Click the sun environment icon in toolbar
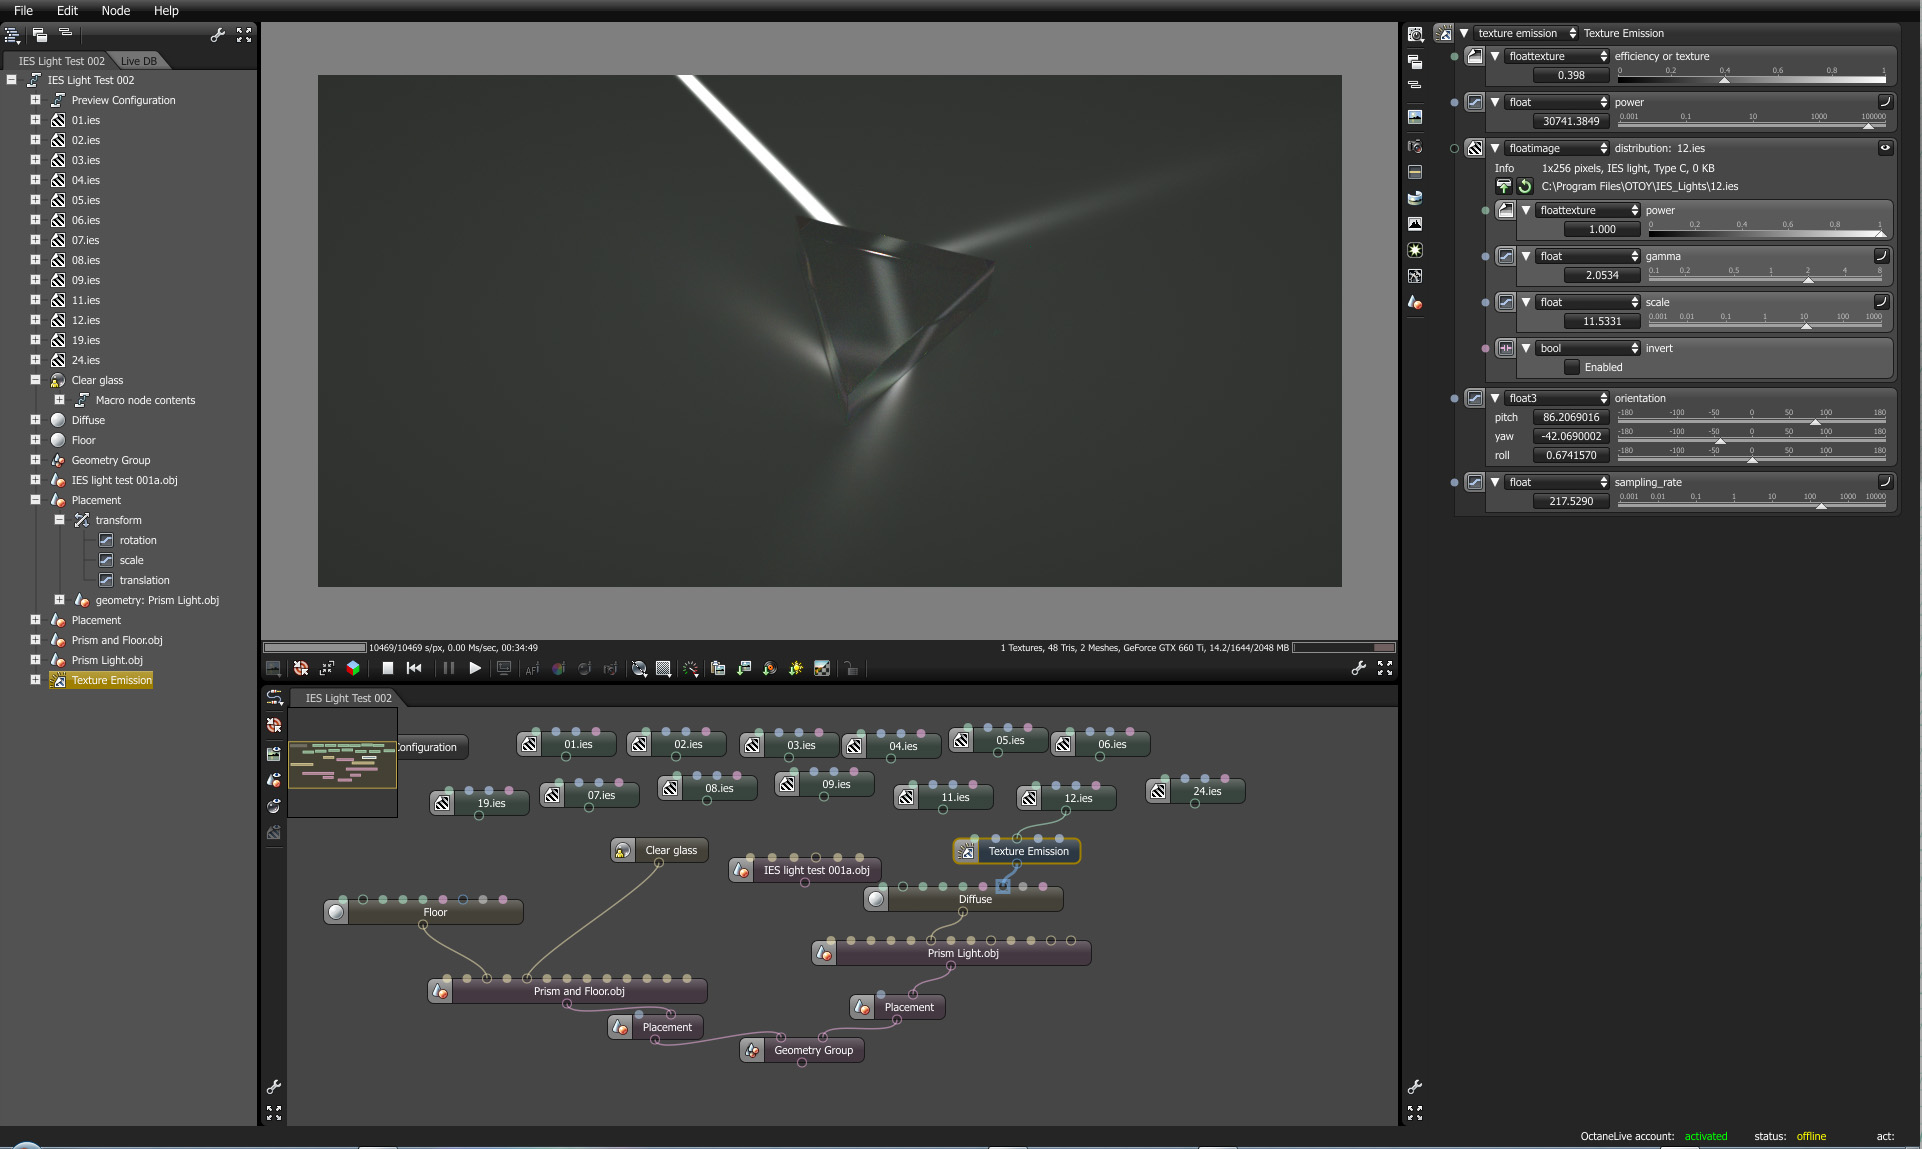The height and width of the screenshot is (1149, 1922). (x=796, y=668)
